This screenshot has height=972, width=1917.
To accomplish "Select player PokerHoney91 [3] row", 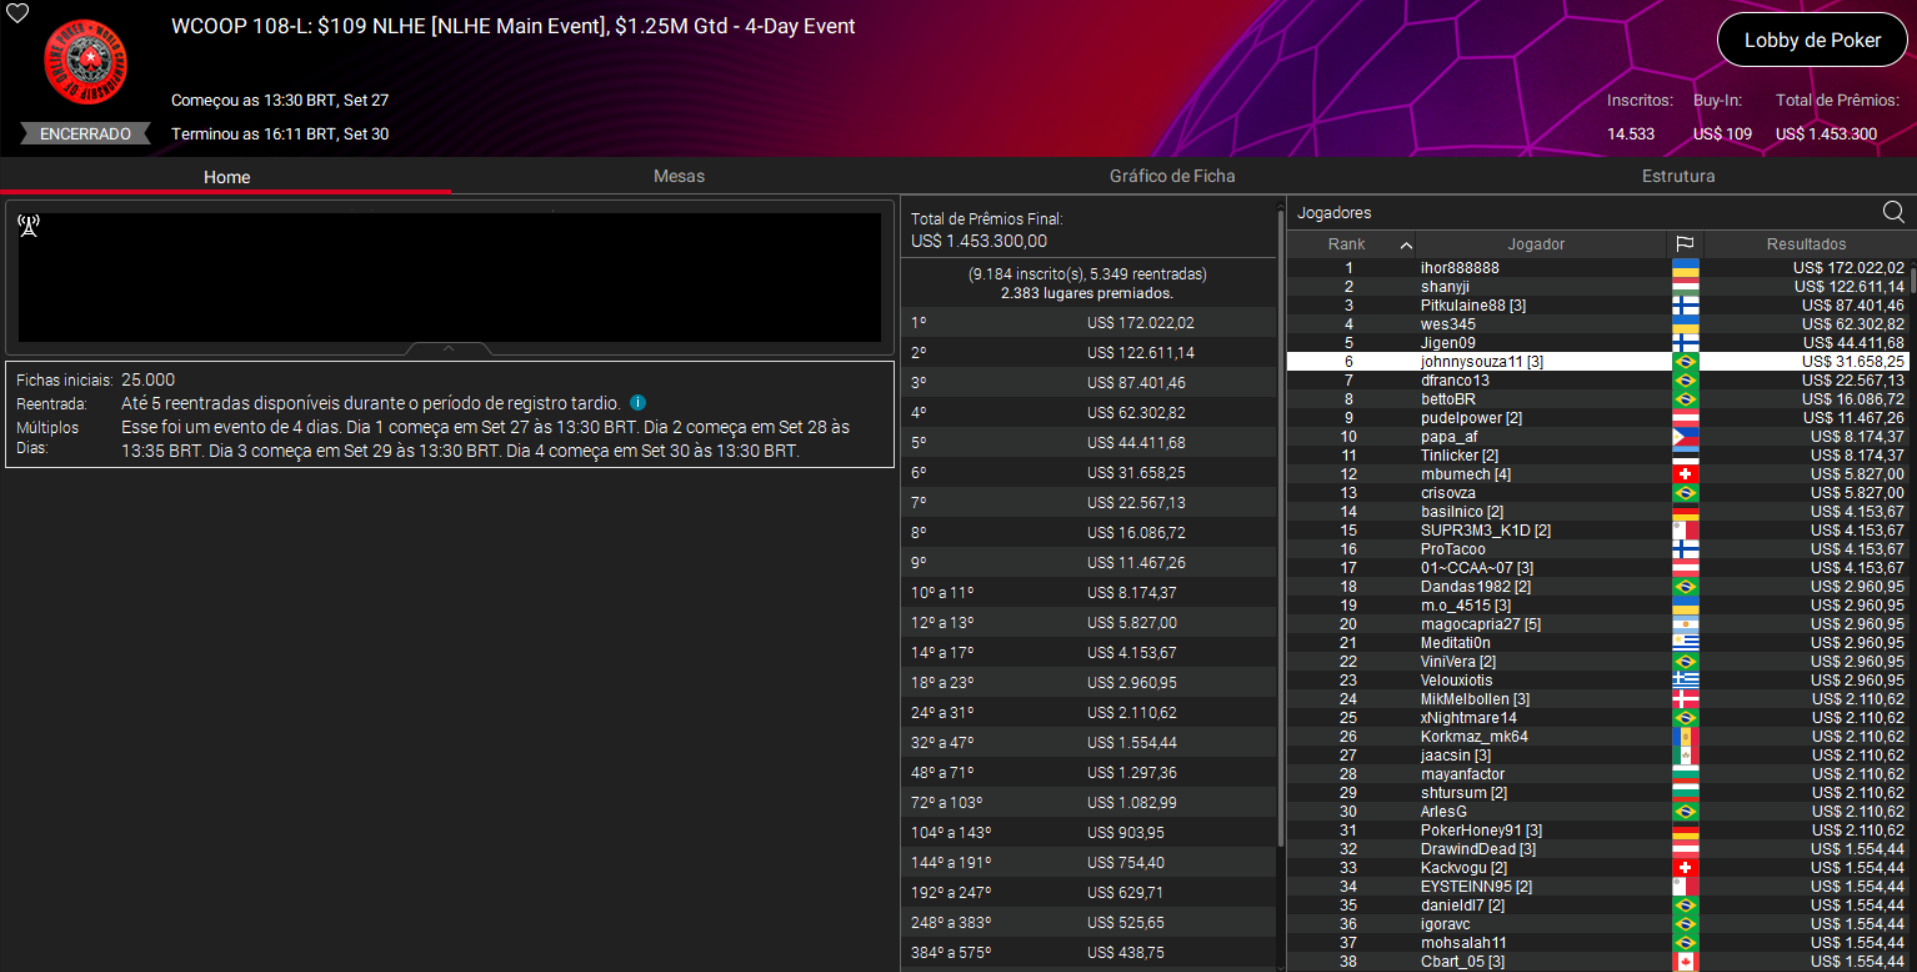I will (1597, 831).
